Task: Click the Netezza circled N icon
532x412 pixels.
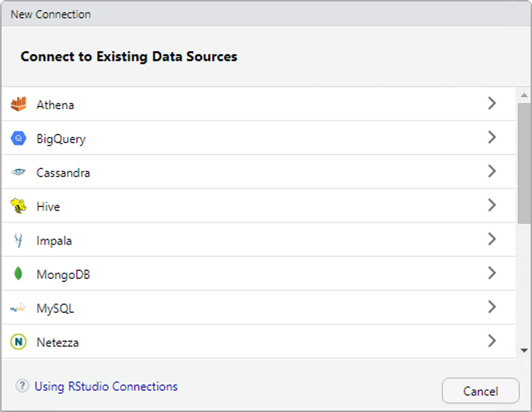Action: [x=18, y=341]
